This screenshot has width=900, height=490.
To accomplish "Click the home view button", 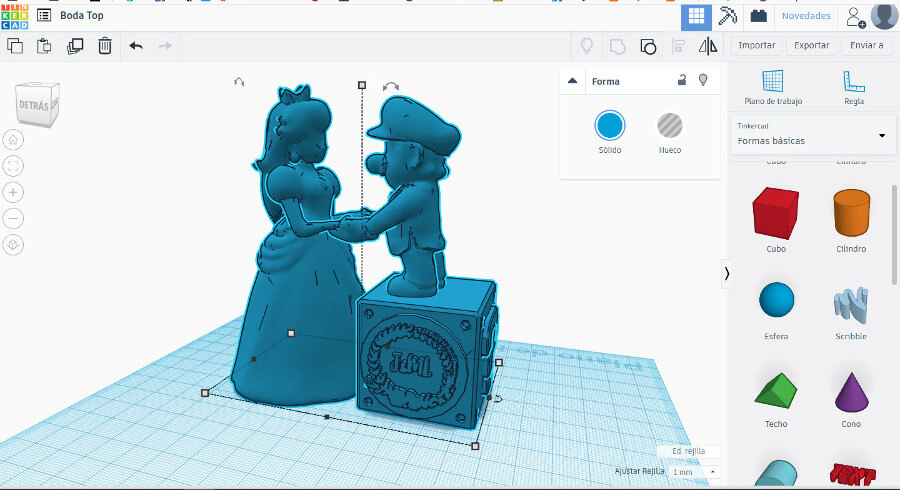I will coord(14,140).
